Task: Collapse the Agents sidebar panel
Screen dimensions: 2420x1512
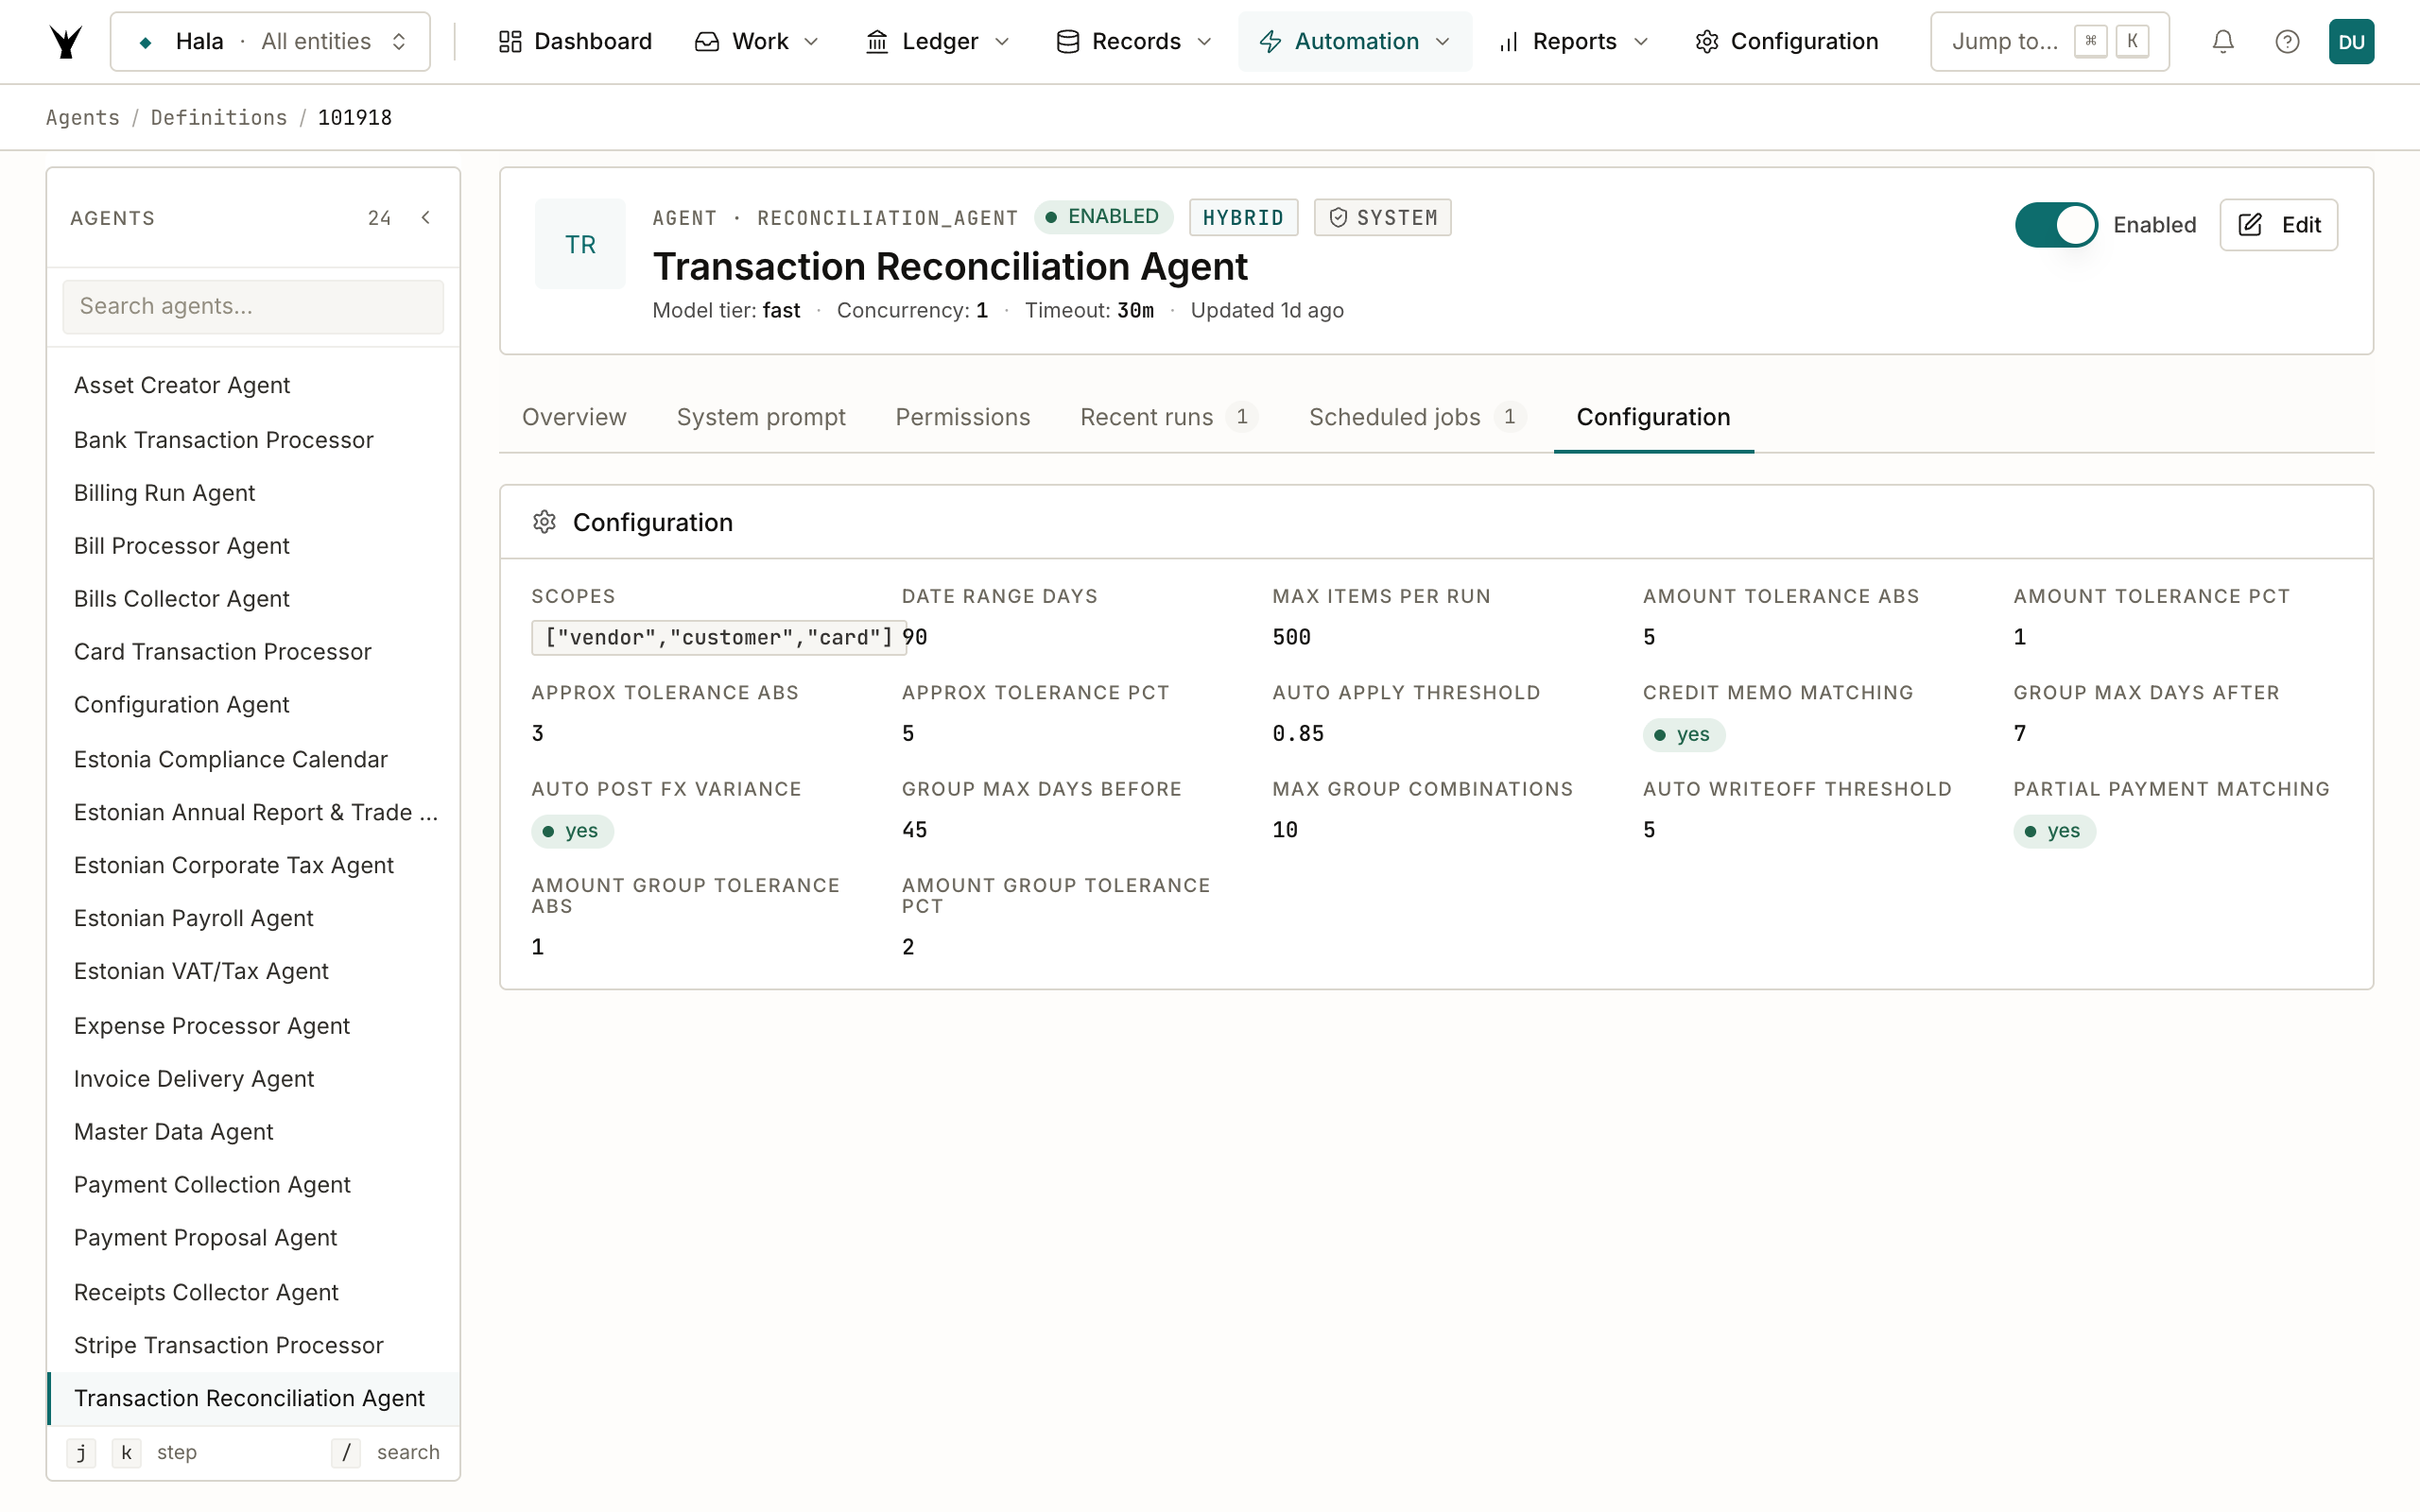Action: (426, 217)
